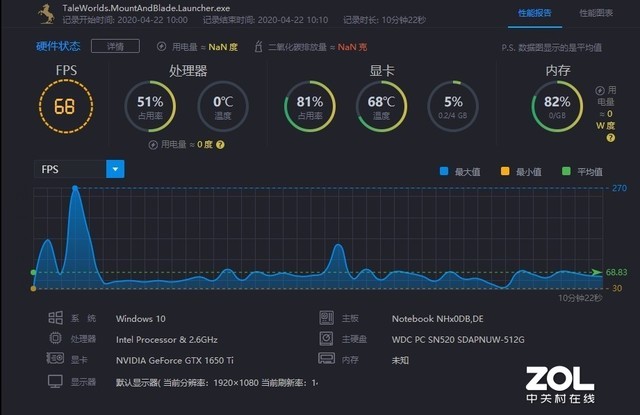Click the green average point at chart start
The width and height of the screenshot is (640, 415).
pos(33,272)
